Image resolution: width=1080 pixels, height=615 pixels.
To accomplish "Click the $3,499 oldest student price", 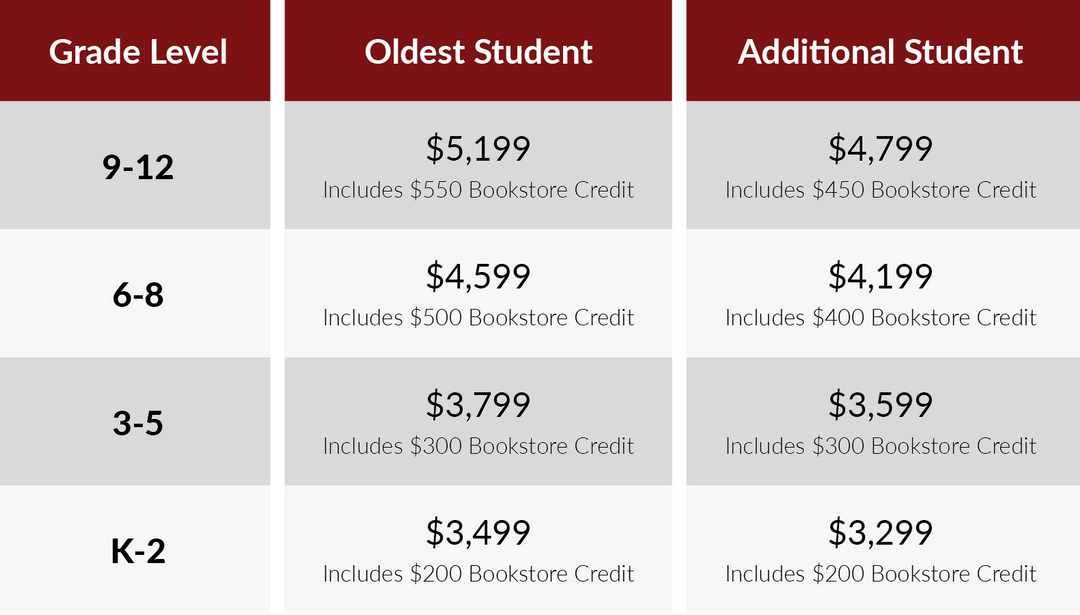I will 478,532.
